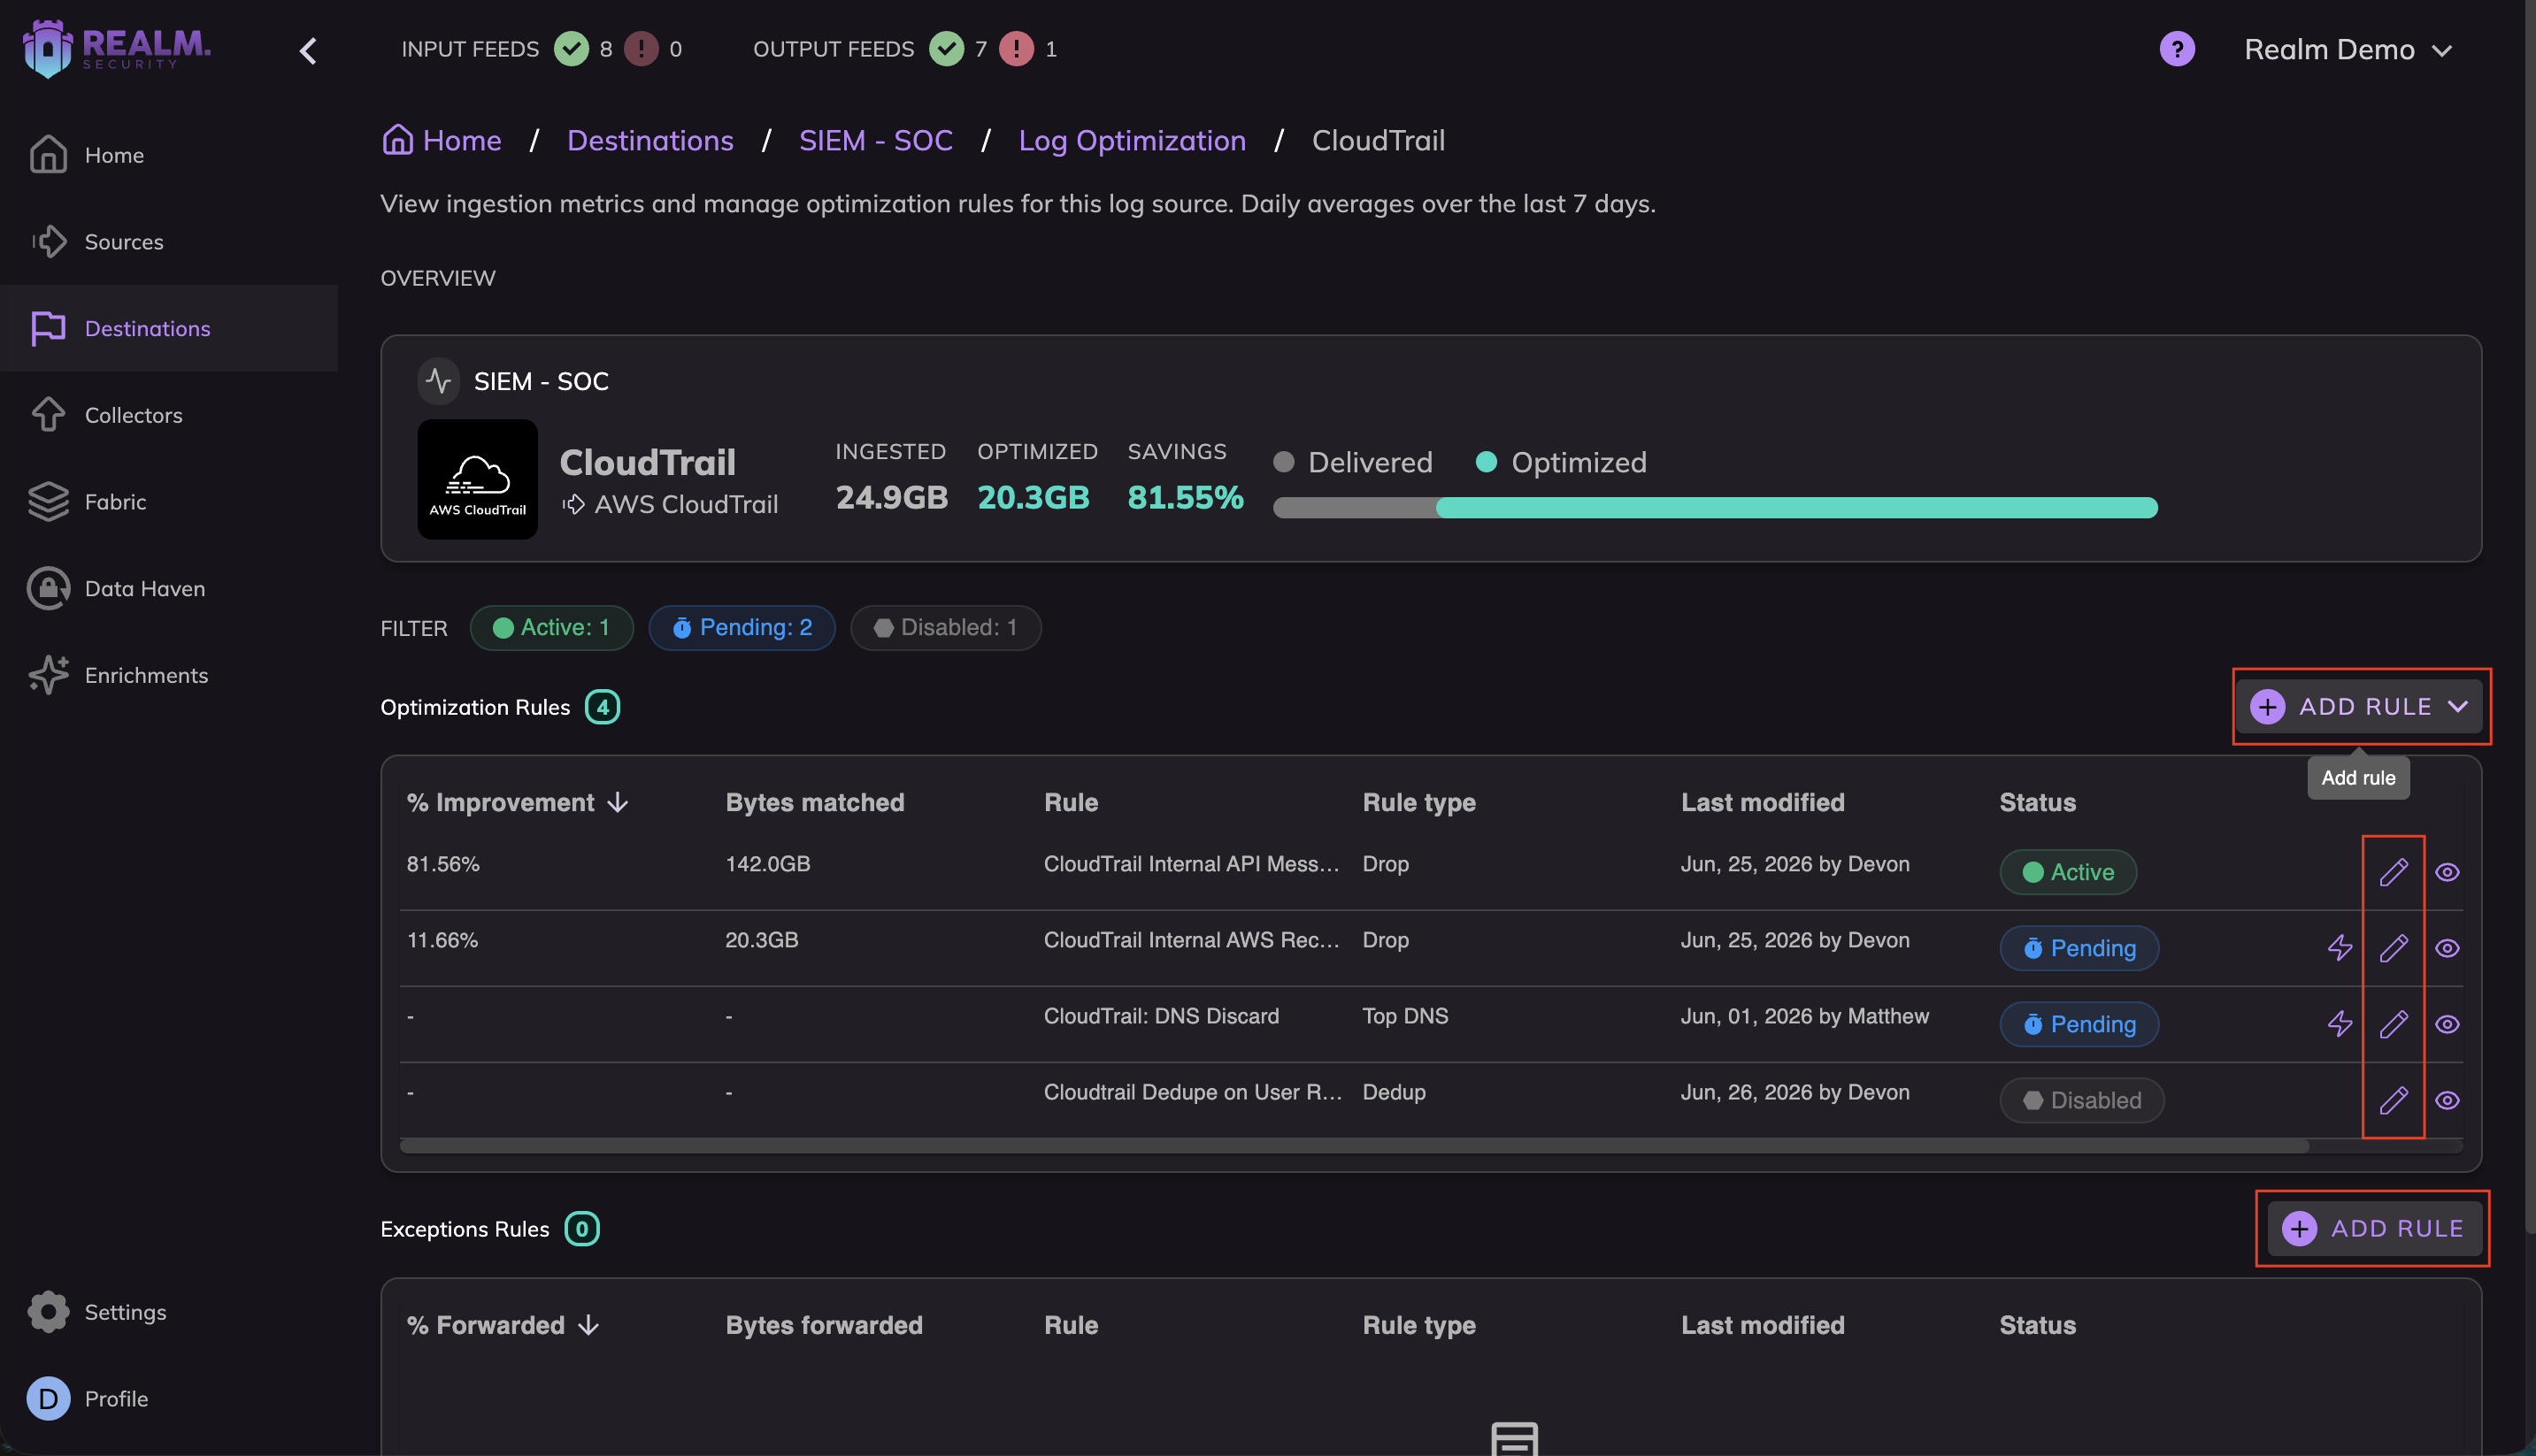
Task: Click pencil icon on Cloudtrail Dedupe rule
Action: pos(2393,1100)
